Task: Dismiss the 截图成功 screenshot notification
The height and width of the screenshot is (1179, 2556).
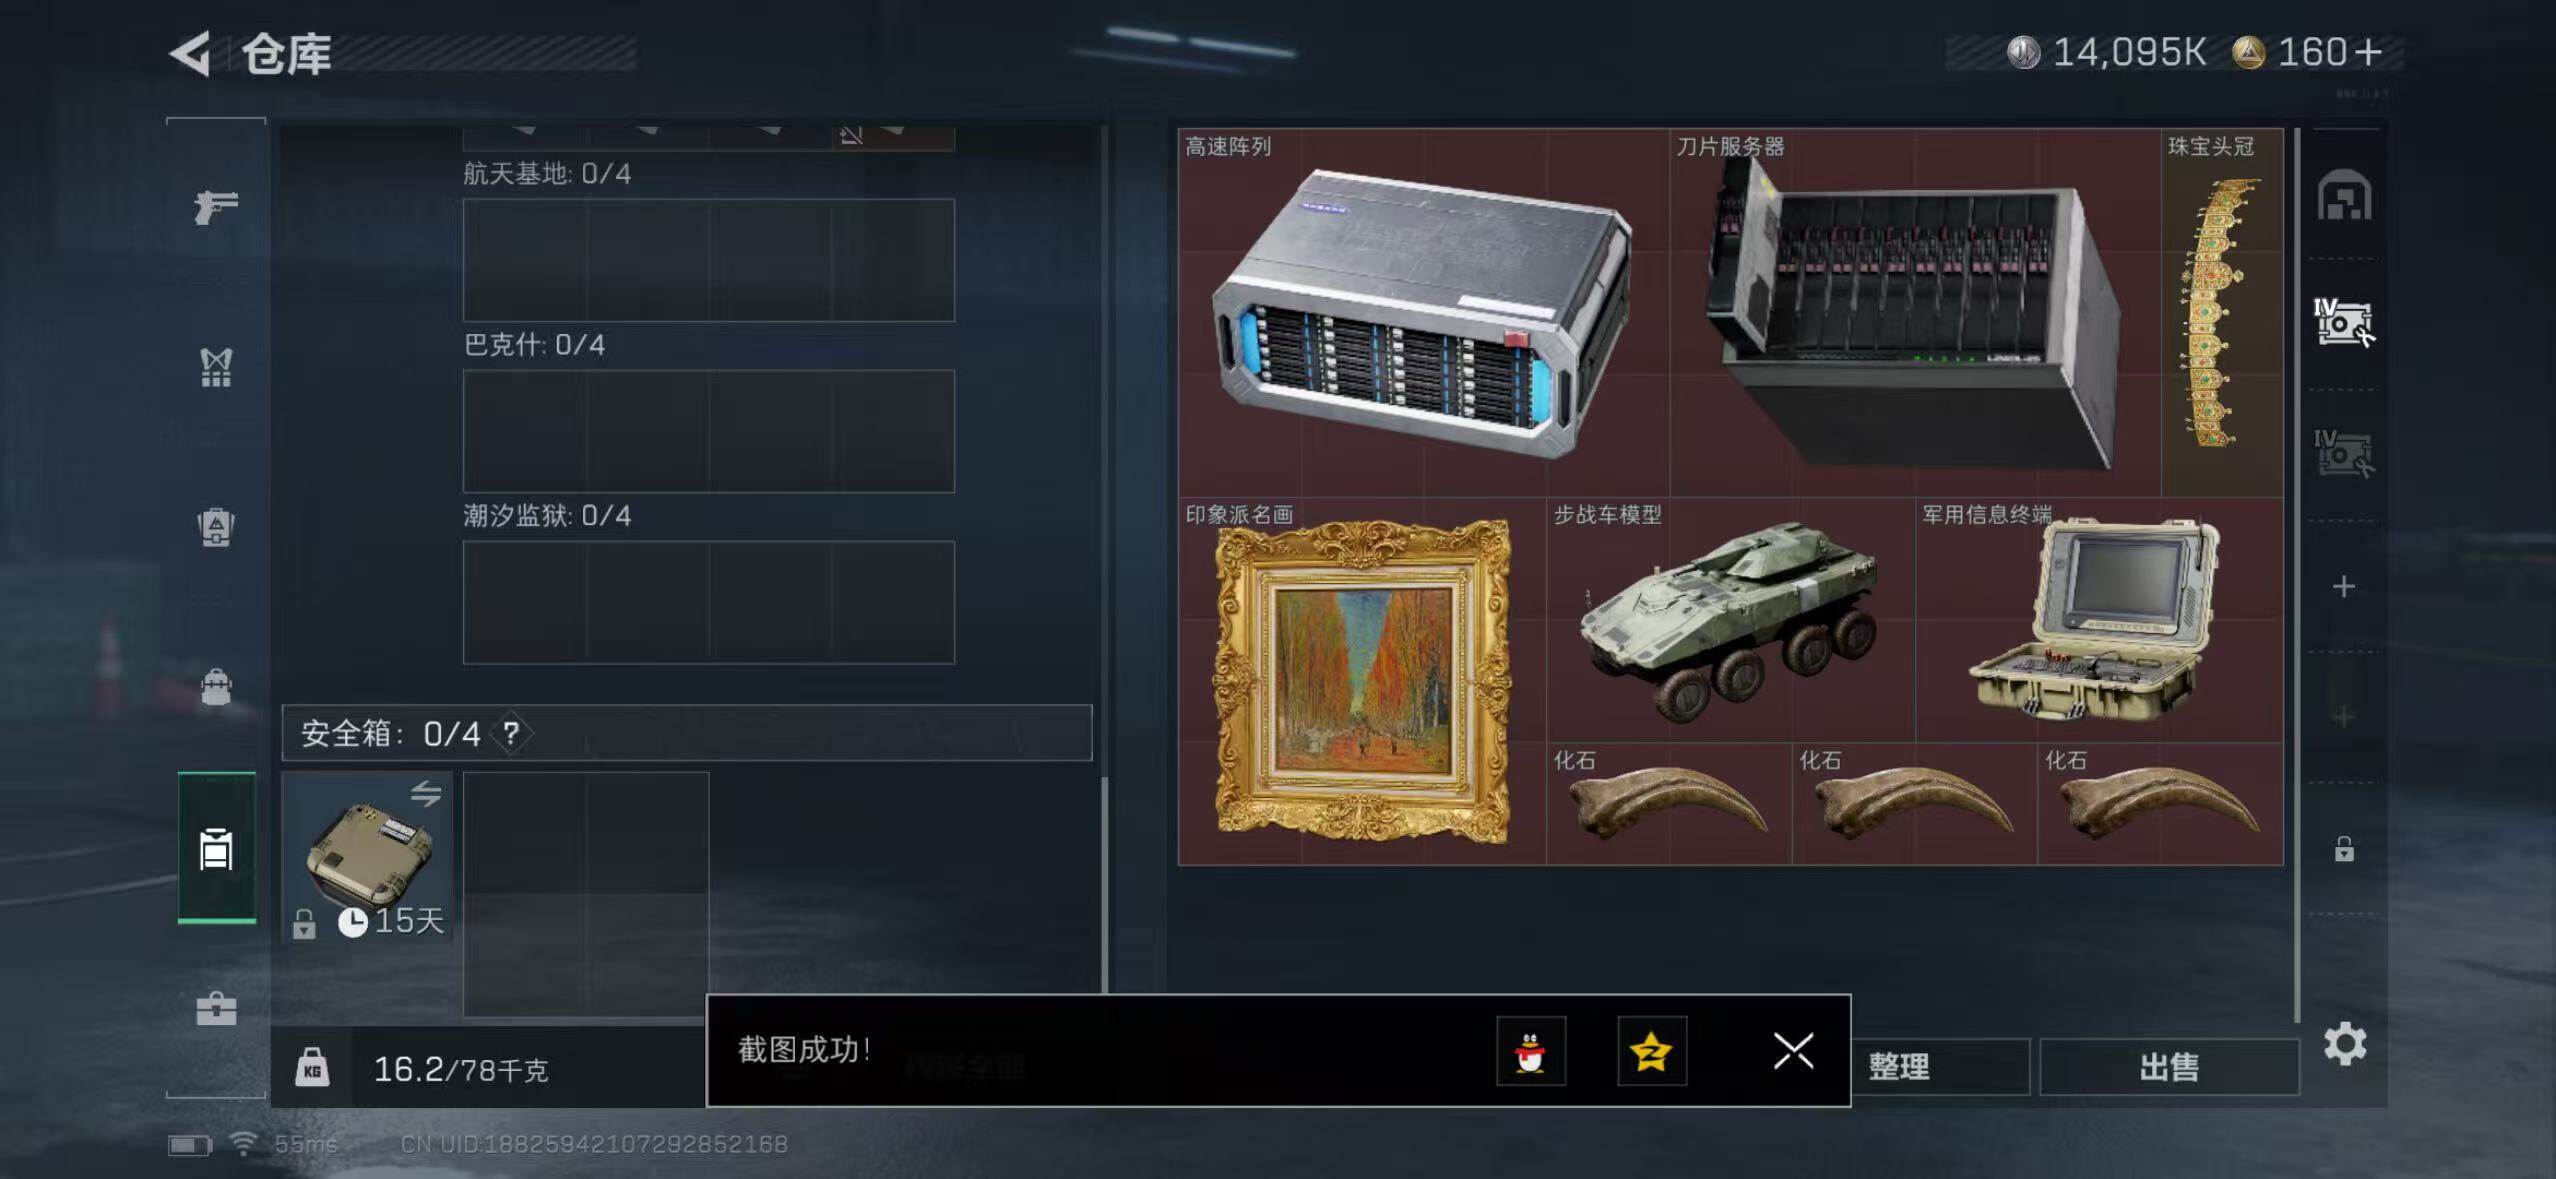Action: coord(1793,1051)
